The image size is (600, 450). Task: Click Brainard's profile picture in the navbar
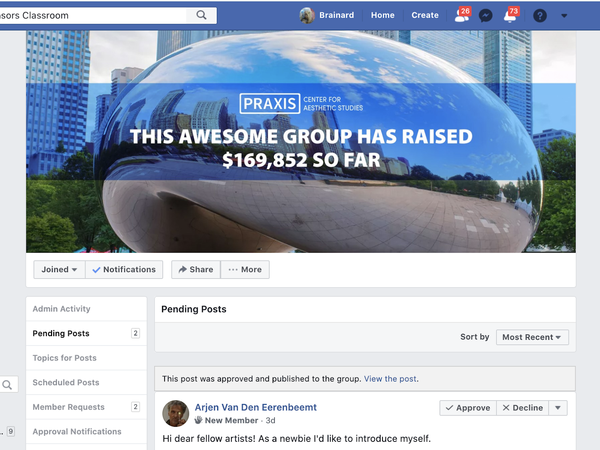pyautogui.click(x=307, y=15)
